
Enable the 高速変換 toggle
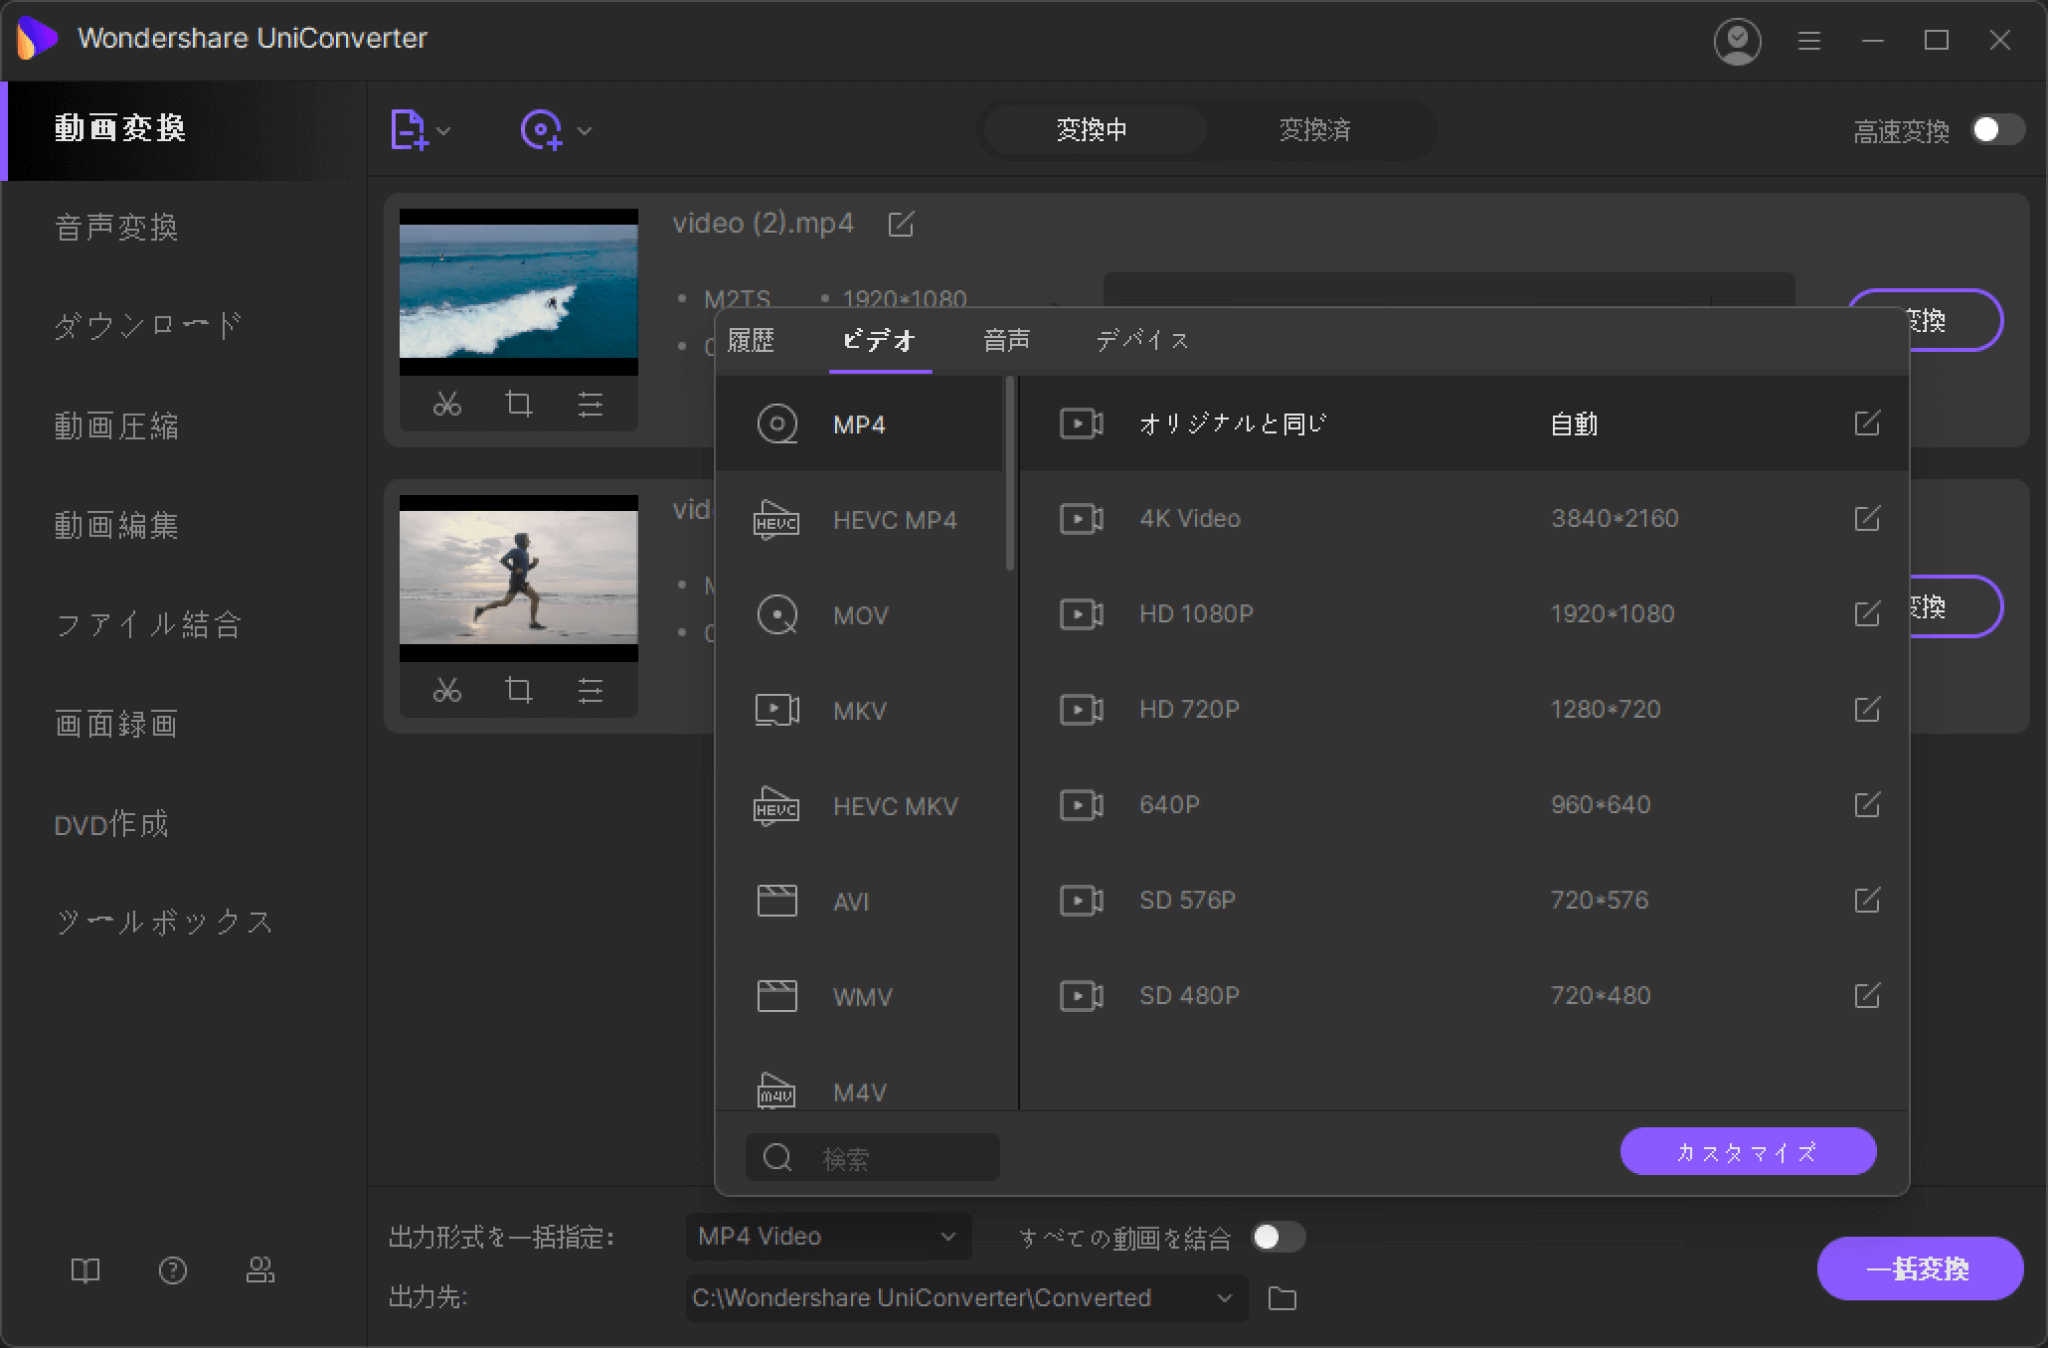[x=1998, y=130]
